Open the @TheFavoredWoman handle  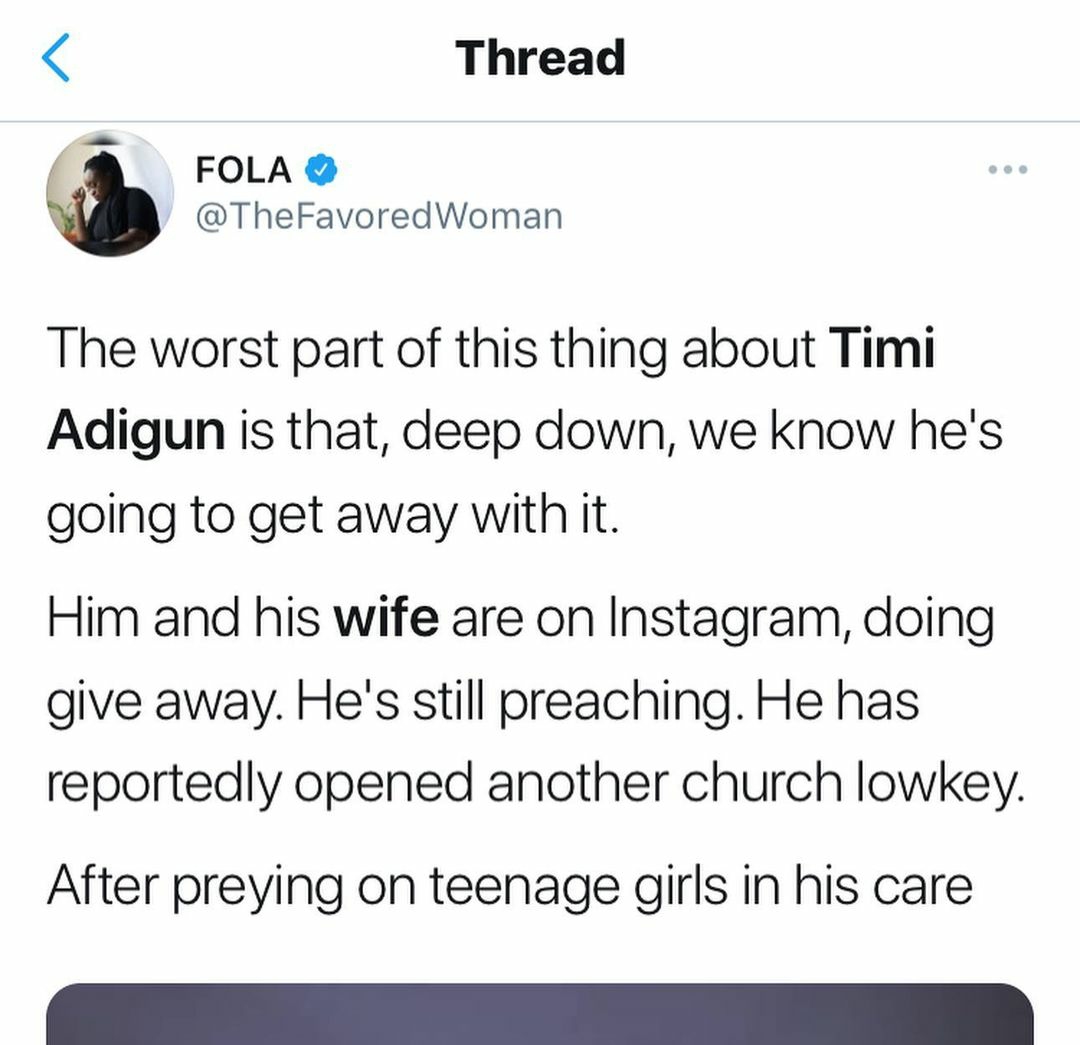pos(379,215)
